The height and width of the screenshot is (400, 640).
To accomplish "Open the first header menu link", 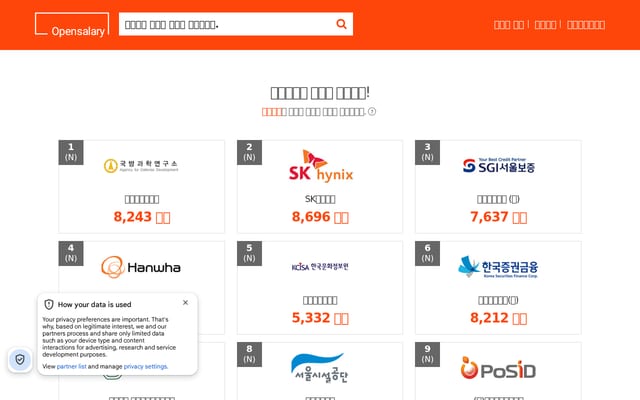I will [509, 25].
